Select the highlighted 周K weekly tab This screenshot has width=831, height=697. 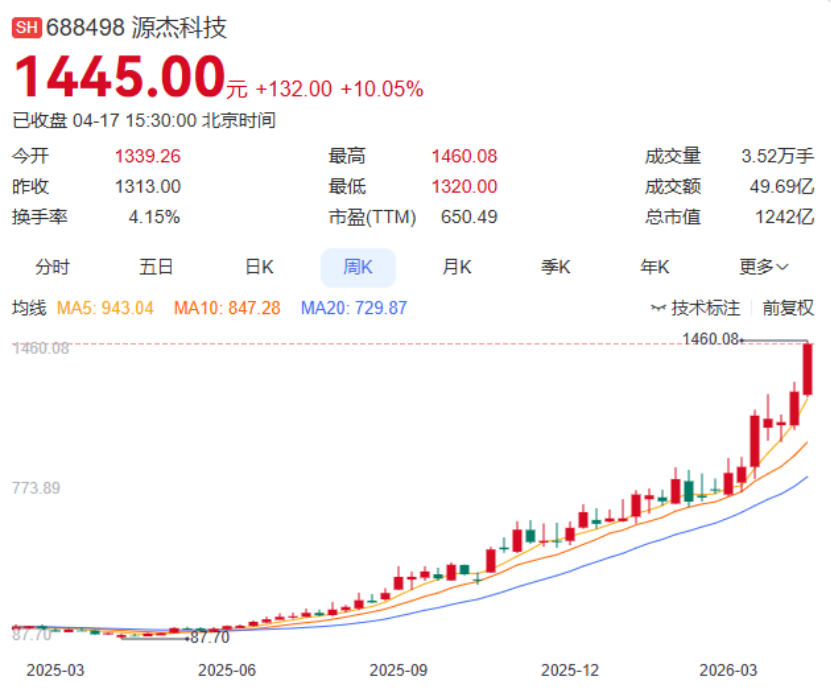[x=357, y=267]
